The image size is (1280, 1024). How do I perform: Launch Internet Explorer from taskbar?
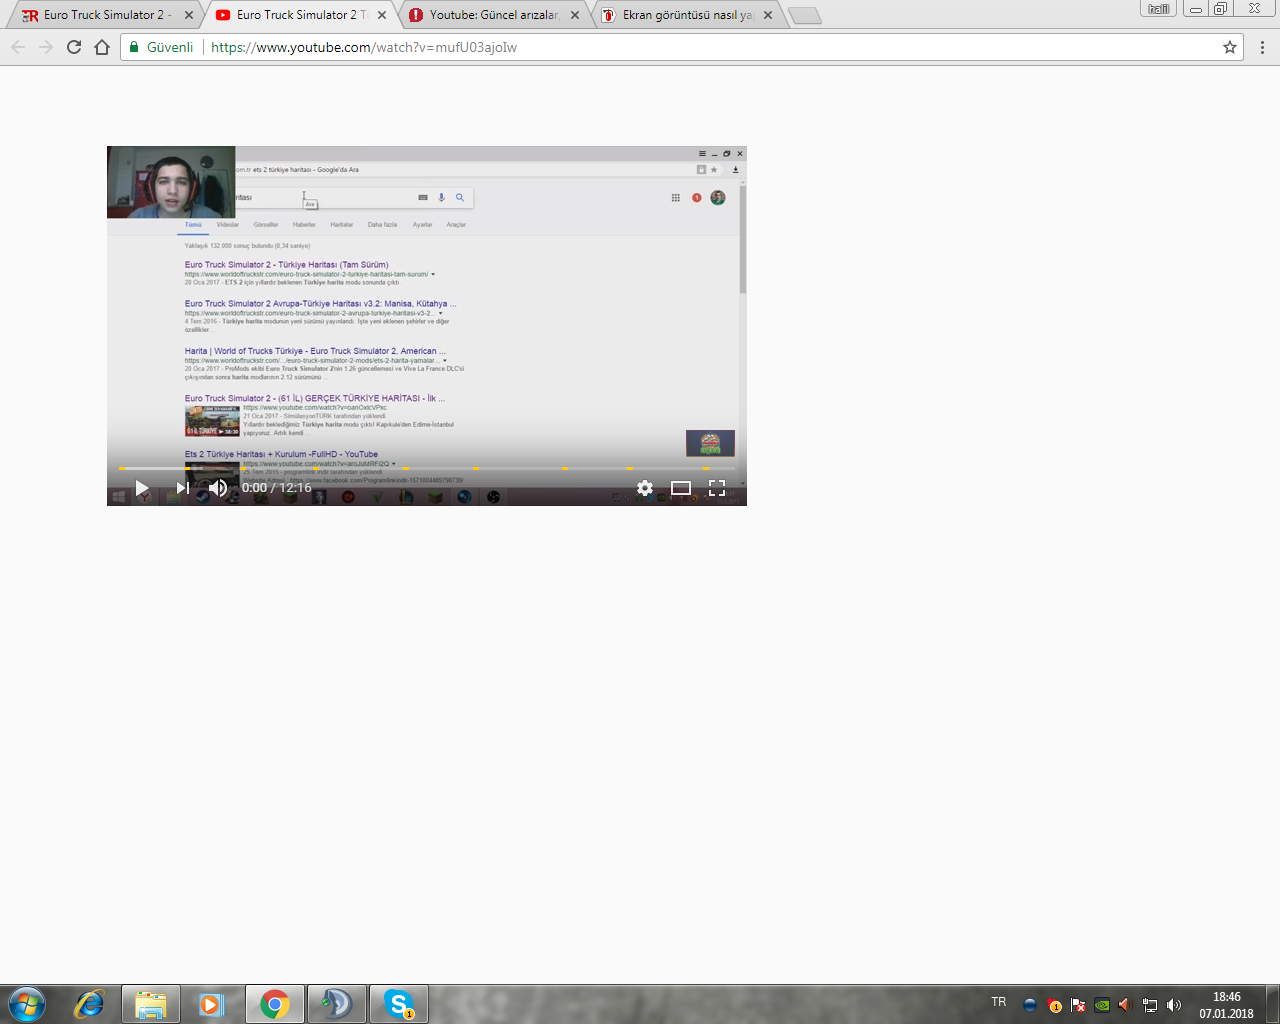tap(89, 1004)
